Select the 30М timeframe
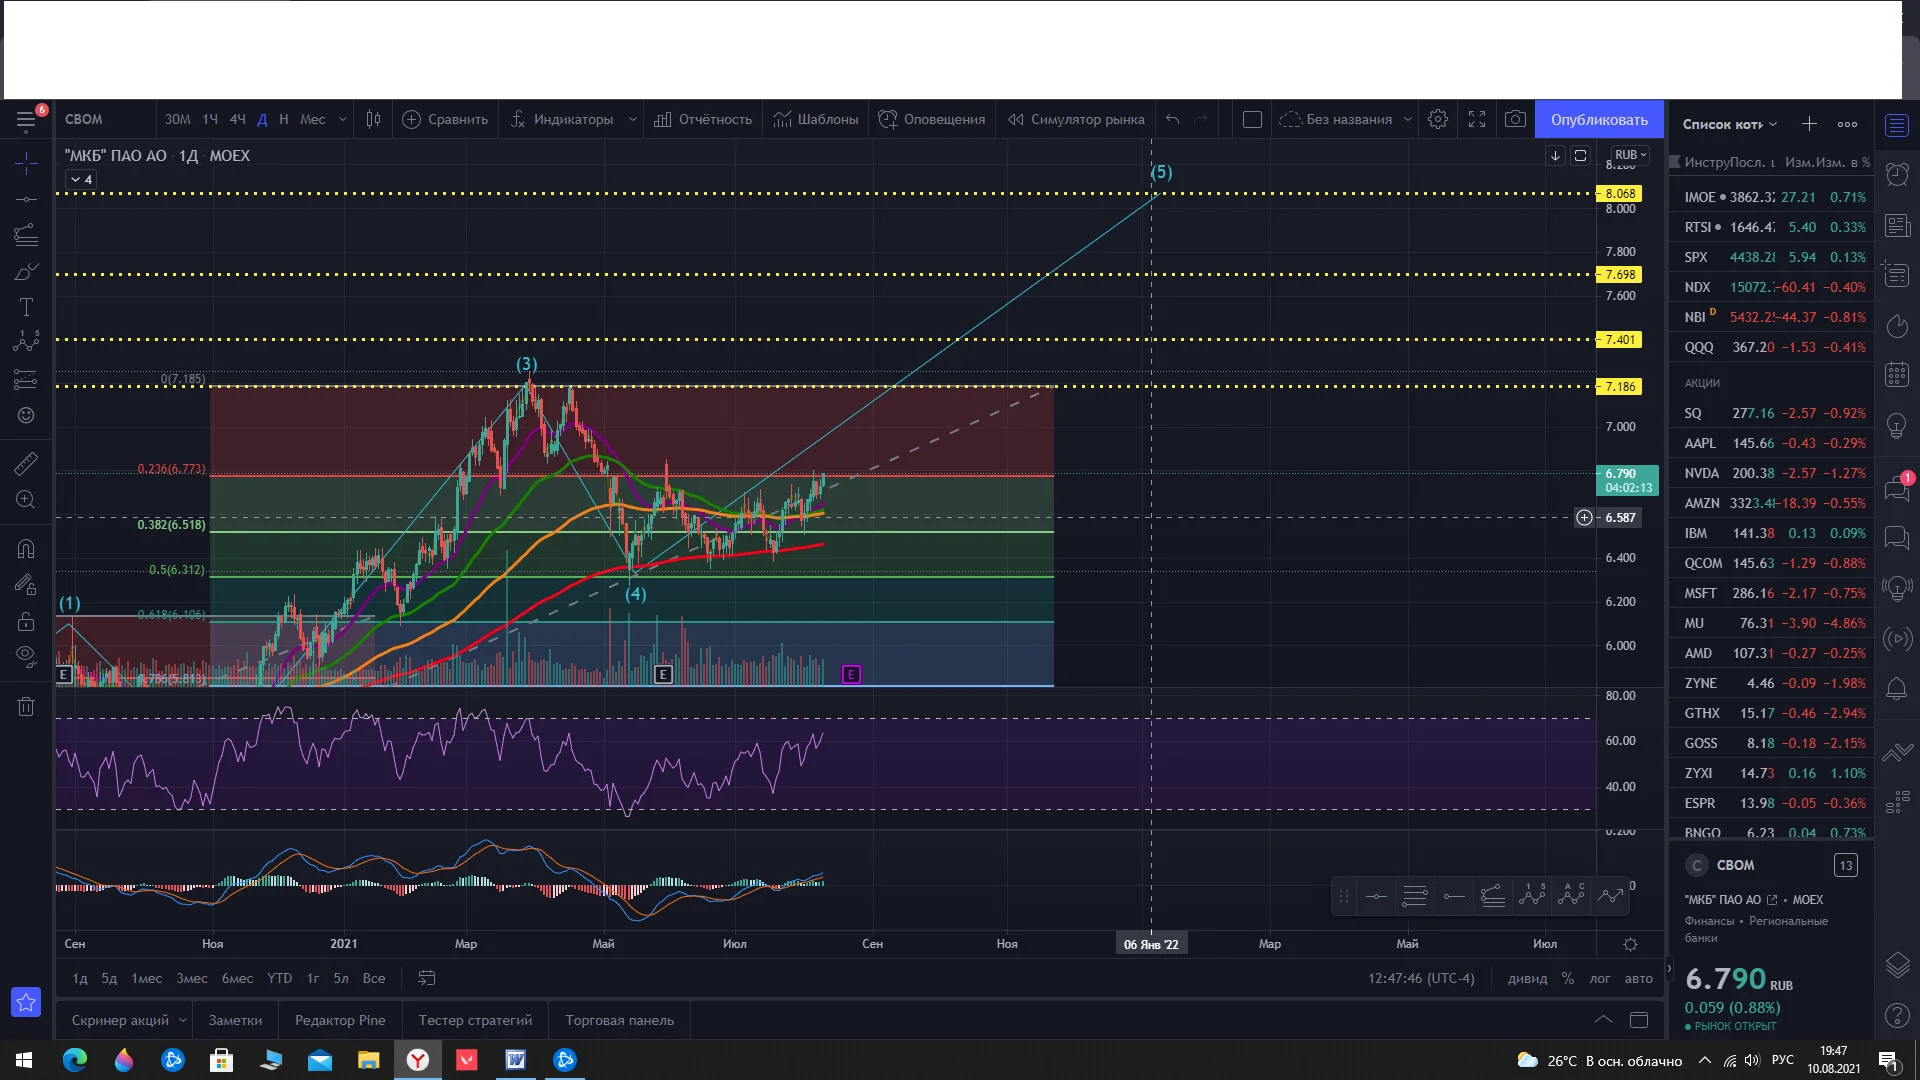The width and height of the screenshot is (1920, 1080). (x=177, y=119)
